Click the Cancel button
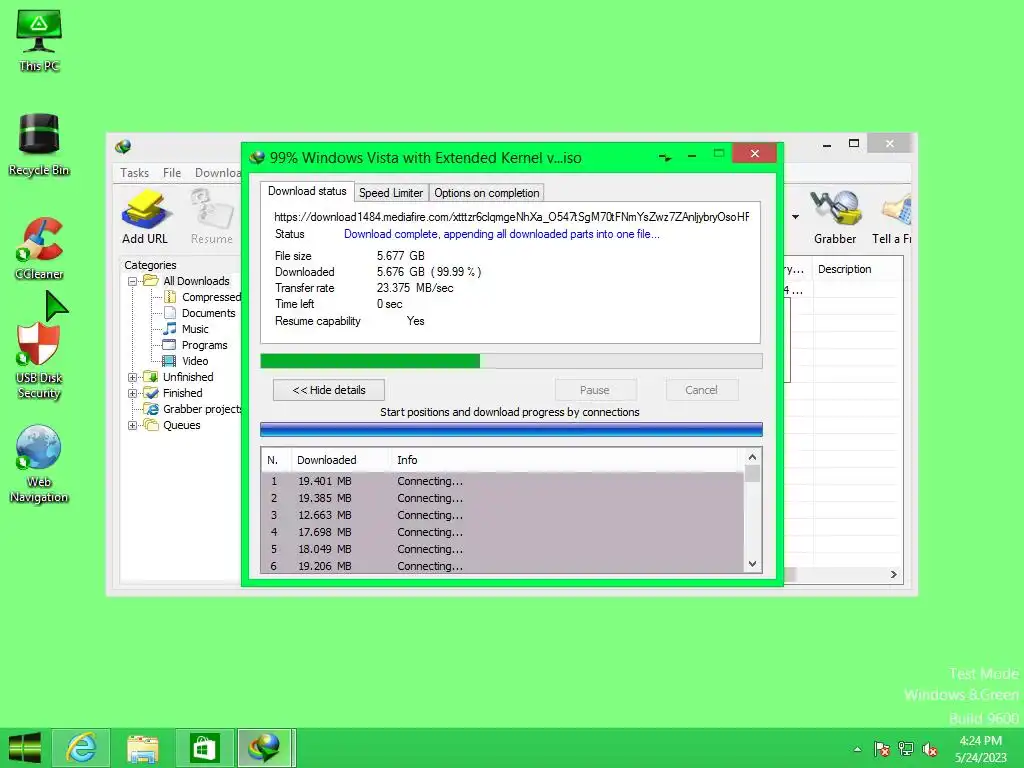This screenshot has height=768, width=1024. (702, 390)
